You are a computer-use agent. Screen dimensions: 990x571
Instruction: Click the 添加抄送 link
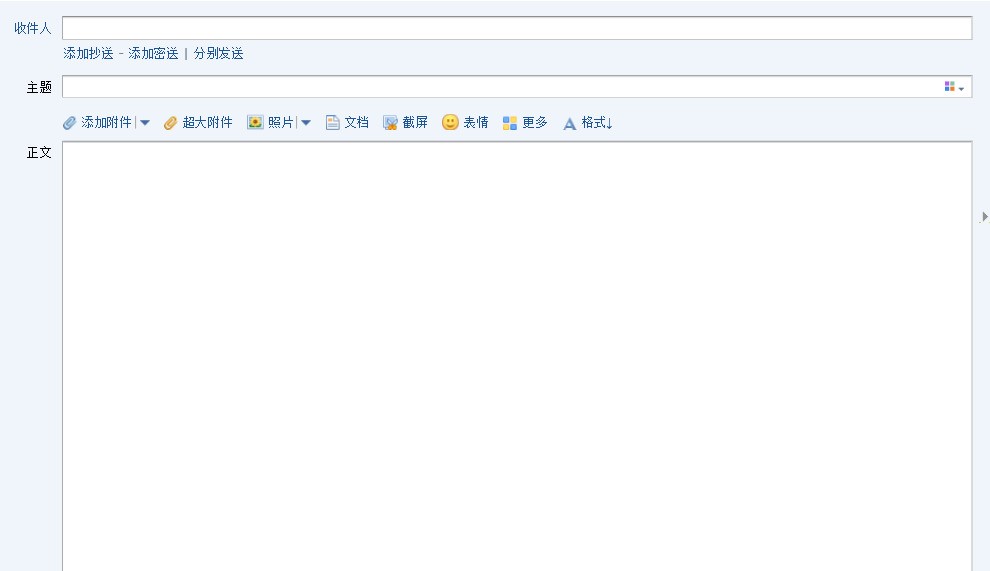click(88, 54)
